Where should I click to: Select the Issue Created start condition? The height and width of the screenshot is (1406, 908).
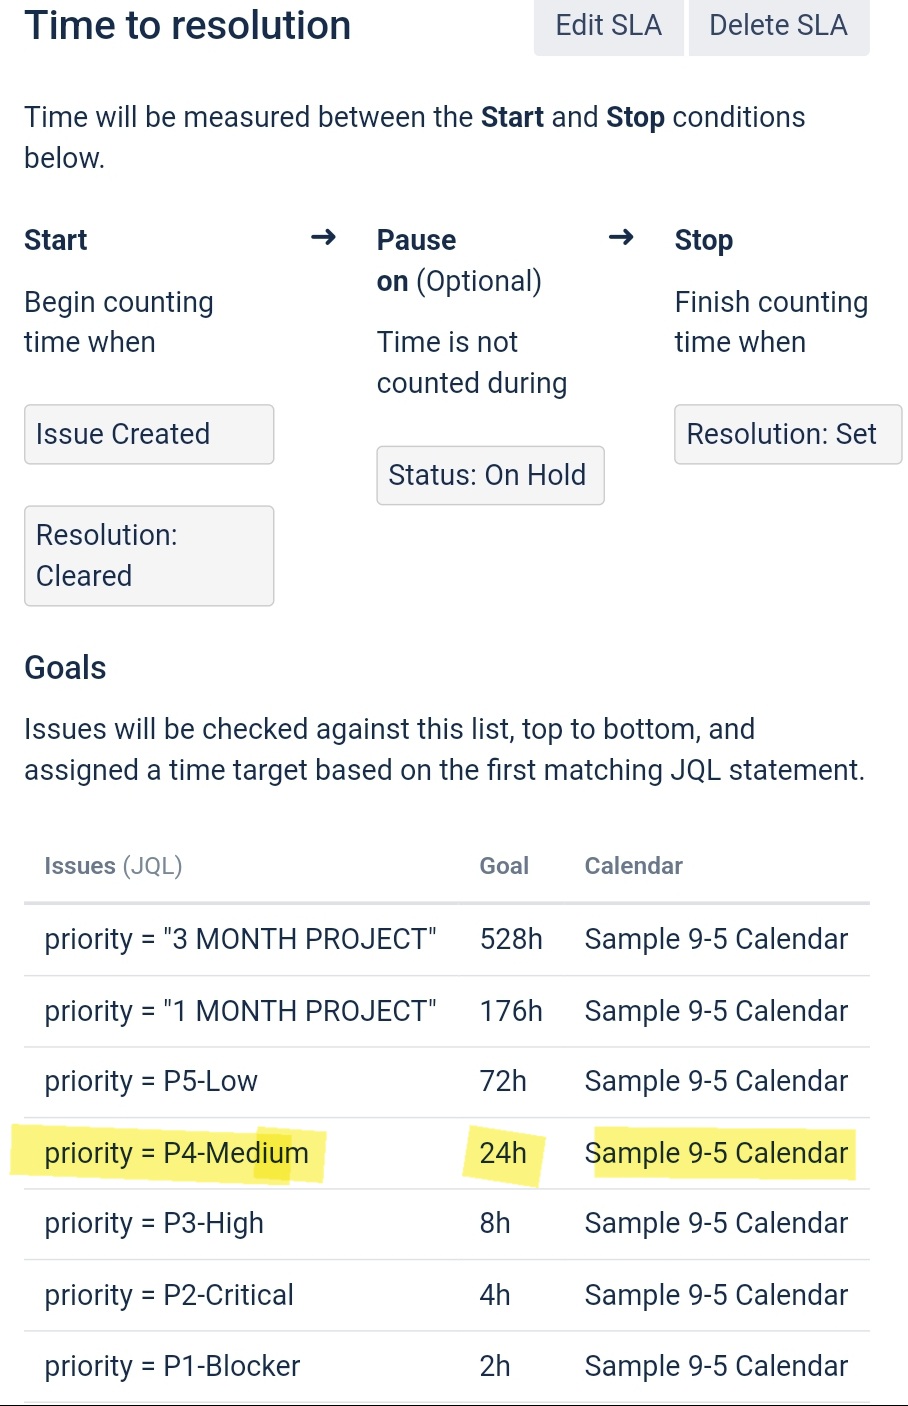[149, 434]
